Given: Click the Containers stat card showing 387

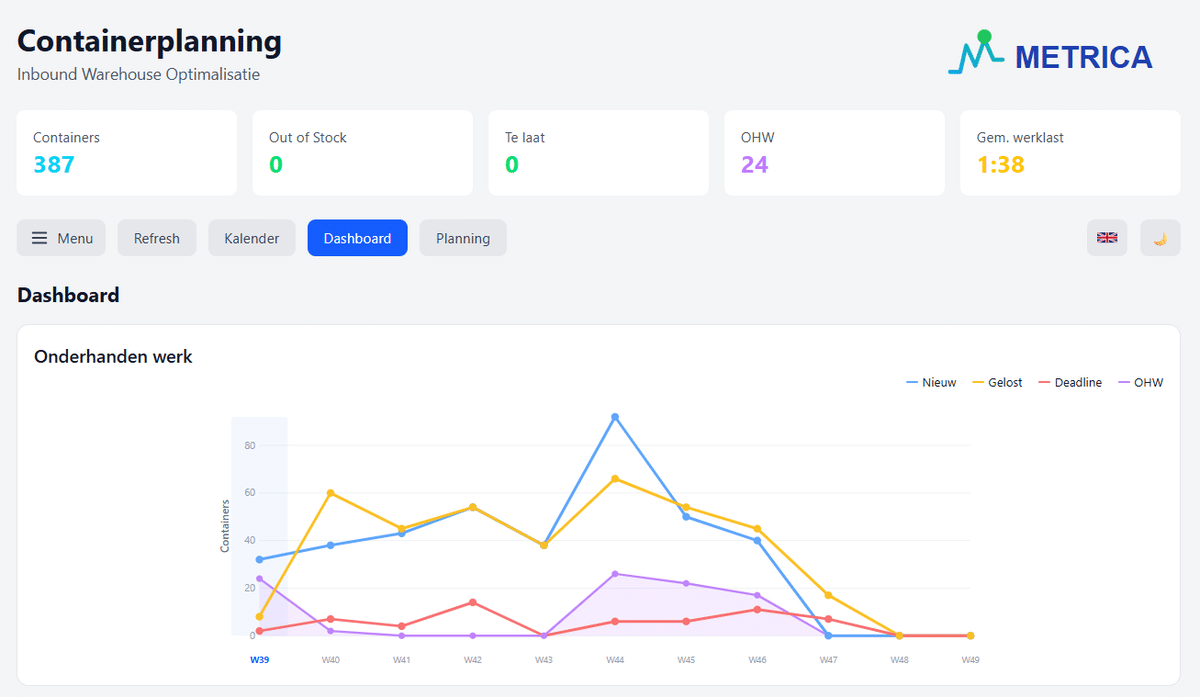Looking at the screenshot, I should (127, 153).
